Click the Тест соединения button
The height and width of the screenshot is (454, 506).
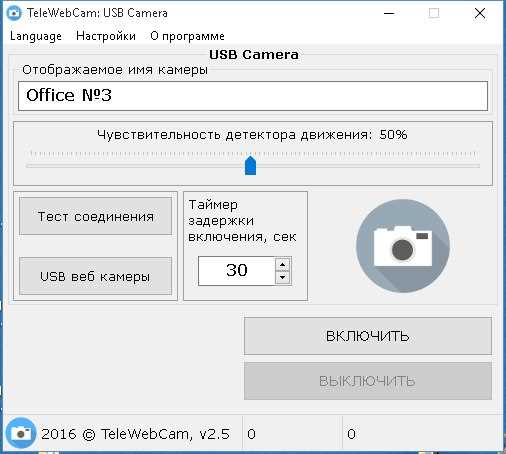(96, 216)
